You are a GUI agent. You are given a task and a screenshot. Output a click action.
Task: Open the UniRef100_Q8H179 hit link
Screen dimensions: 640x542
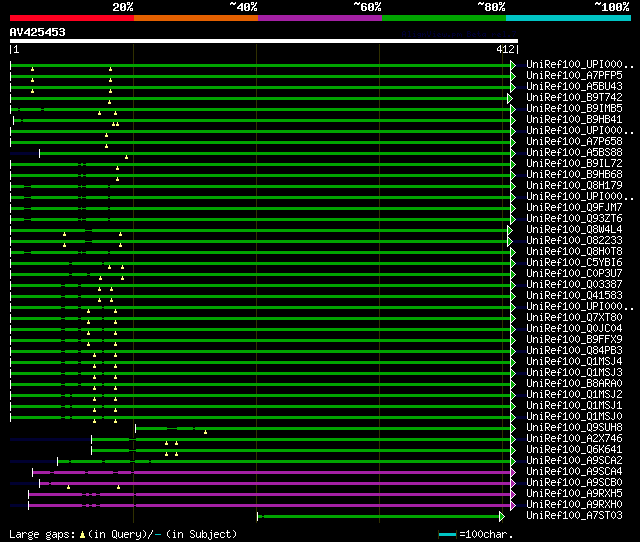(x=574, y=186)
